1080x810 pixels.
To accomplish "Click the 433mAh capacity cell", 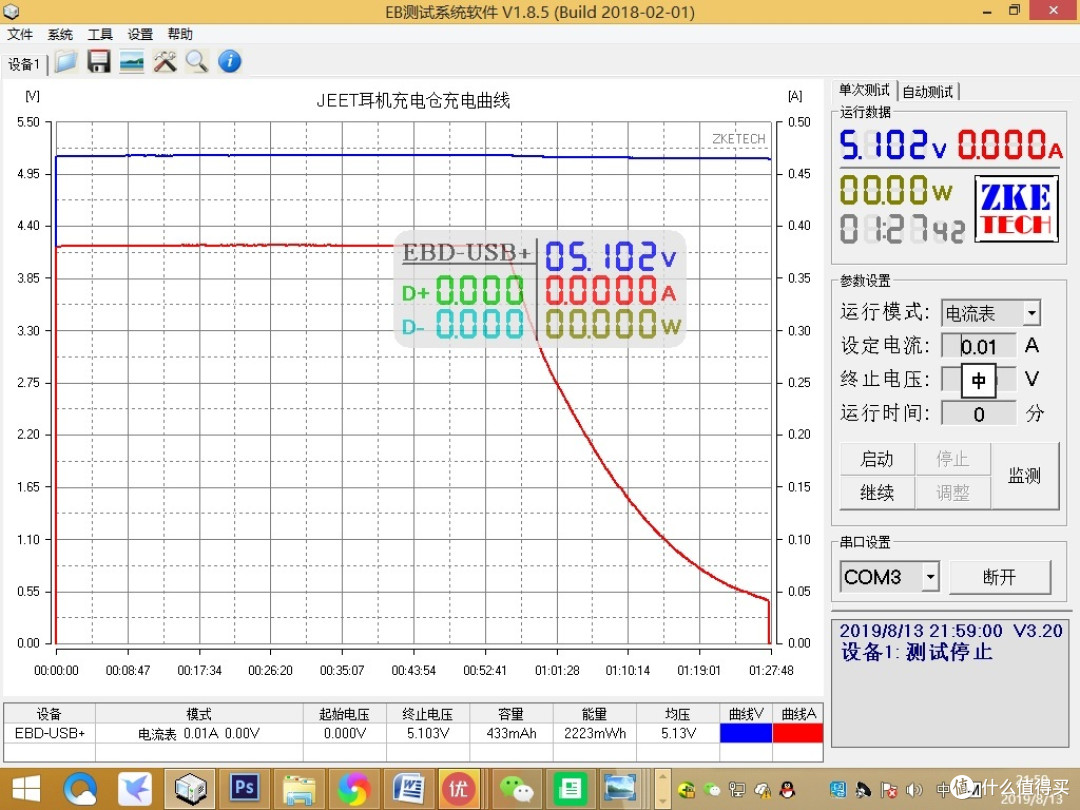I will tap(511, 733).
